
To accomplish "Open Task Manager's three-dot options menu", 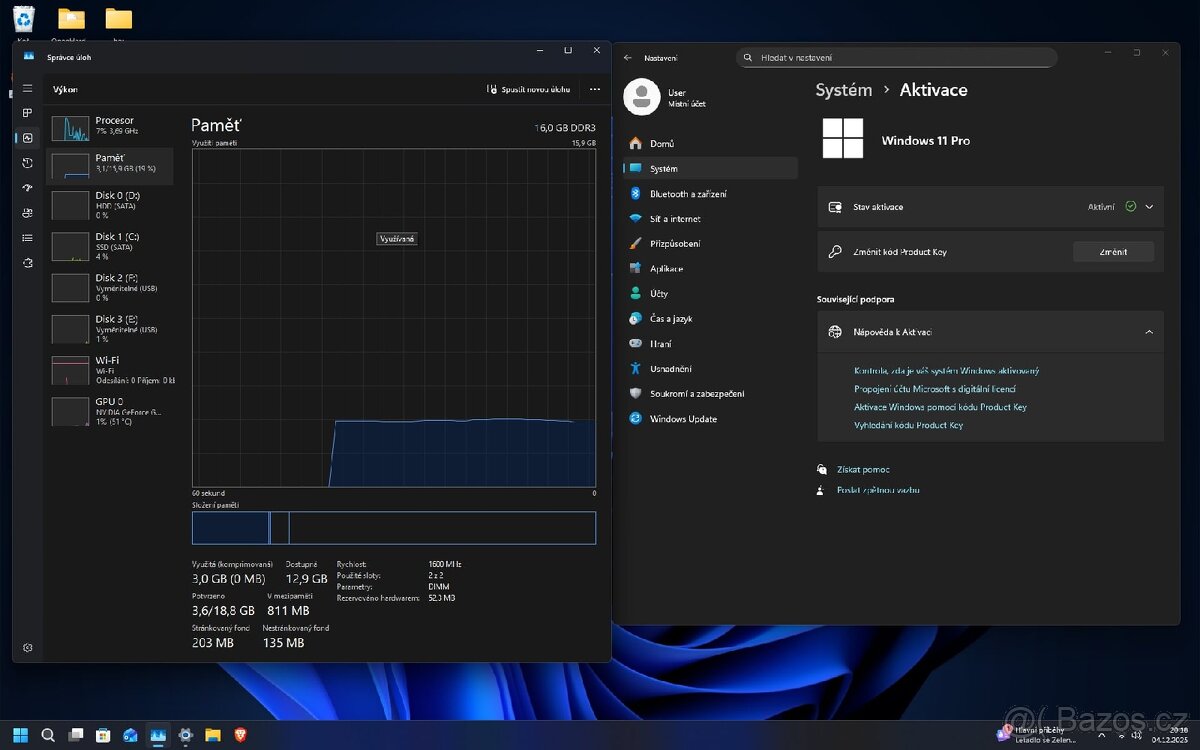I will pyautogui.click(x=594, y=89).
